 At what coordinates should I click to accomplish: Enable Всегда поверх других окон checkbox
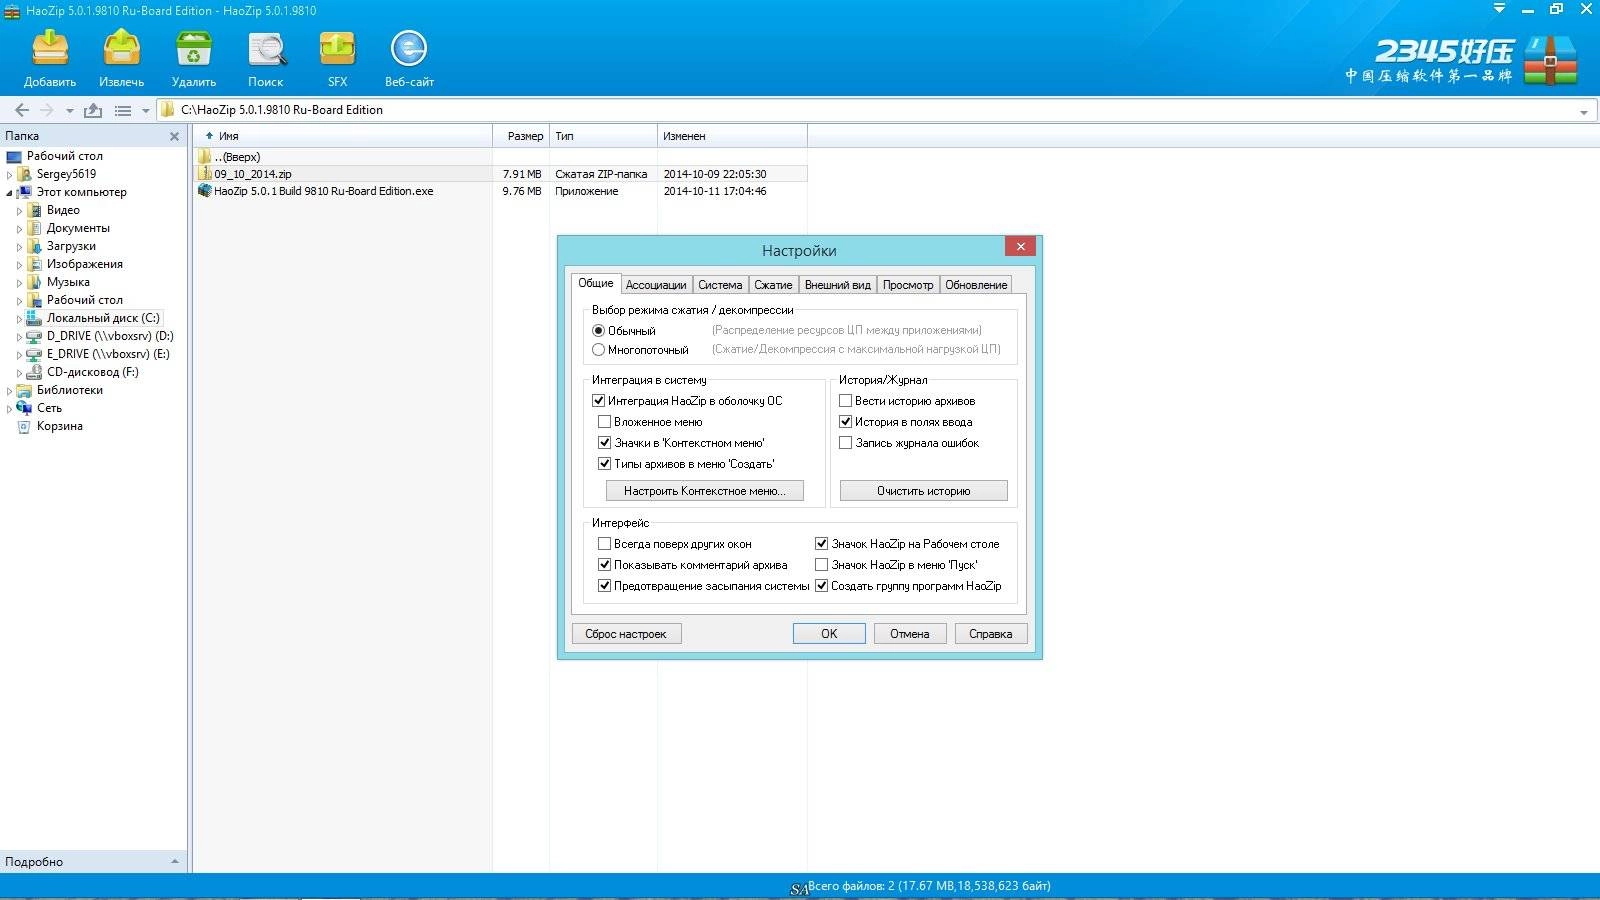tap(604, 544)
